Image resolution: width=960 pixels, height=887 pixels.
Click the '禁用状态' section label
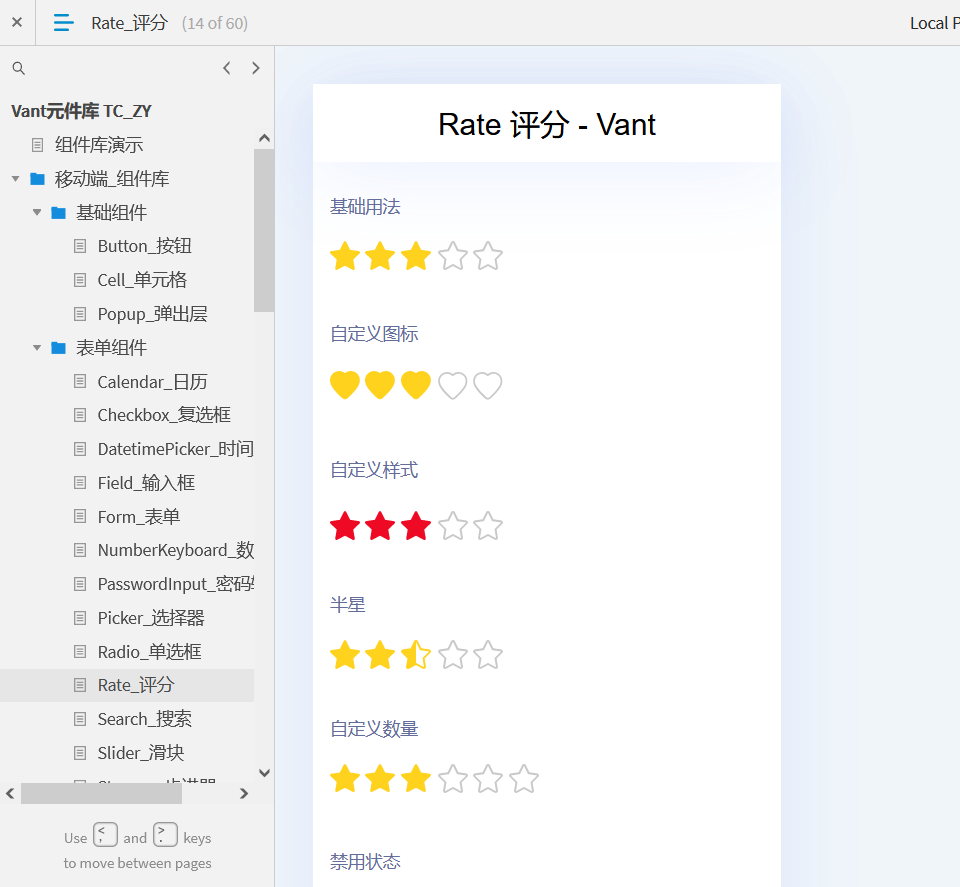(366, 862)
